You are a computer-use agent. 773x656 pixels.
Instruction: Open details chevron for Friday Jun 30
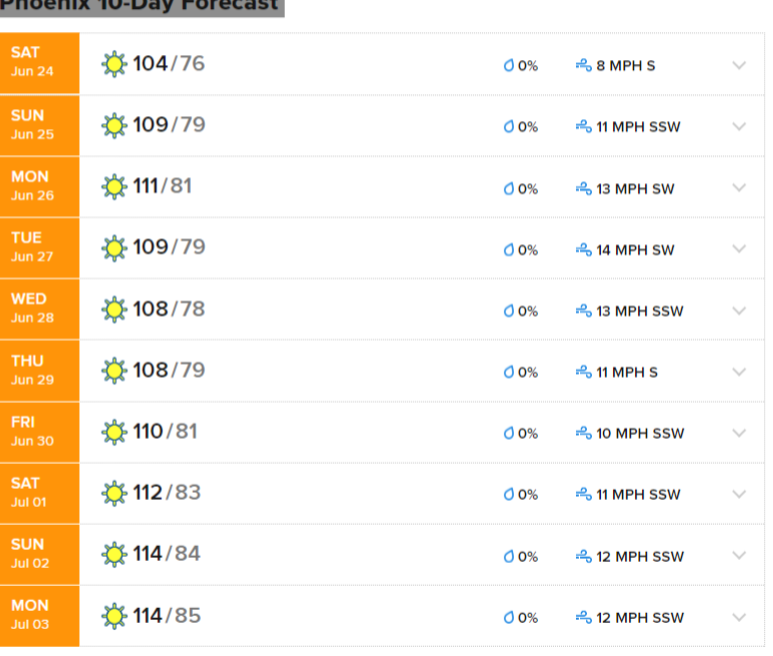coord(739,433)
